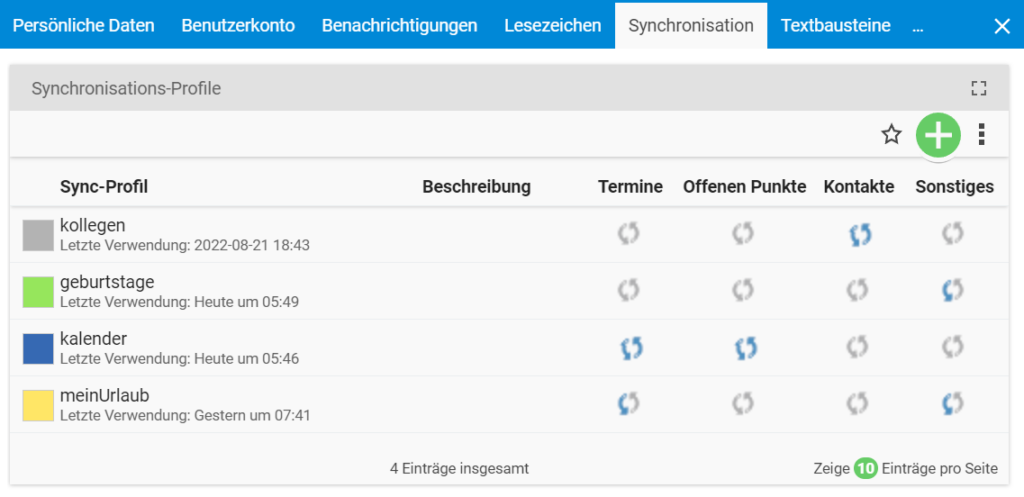Open the Benutzerkonto tab
This screenshot has width=1024, height=497.
pyautogui.click(x=238, y=26)
